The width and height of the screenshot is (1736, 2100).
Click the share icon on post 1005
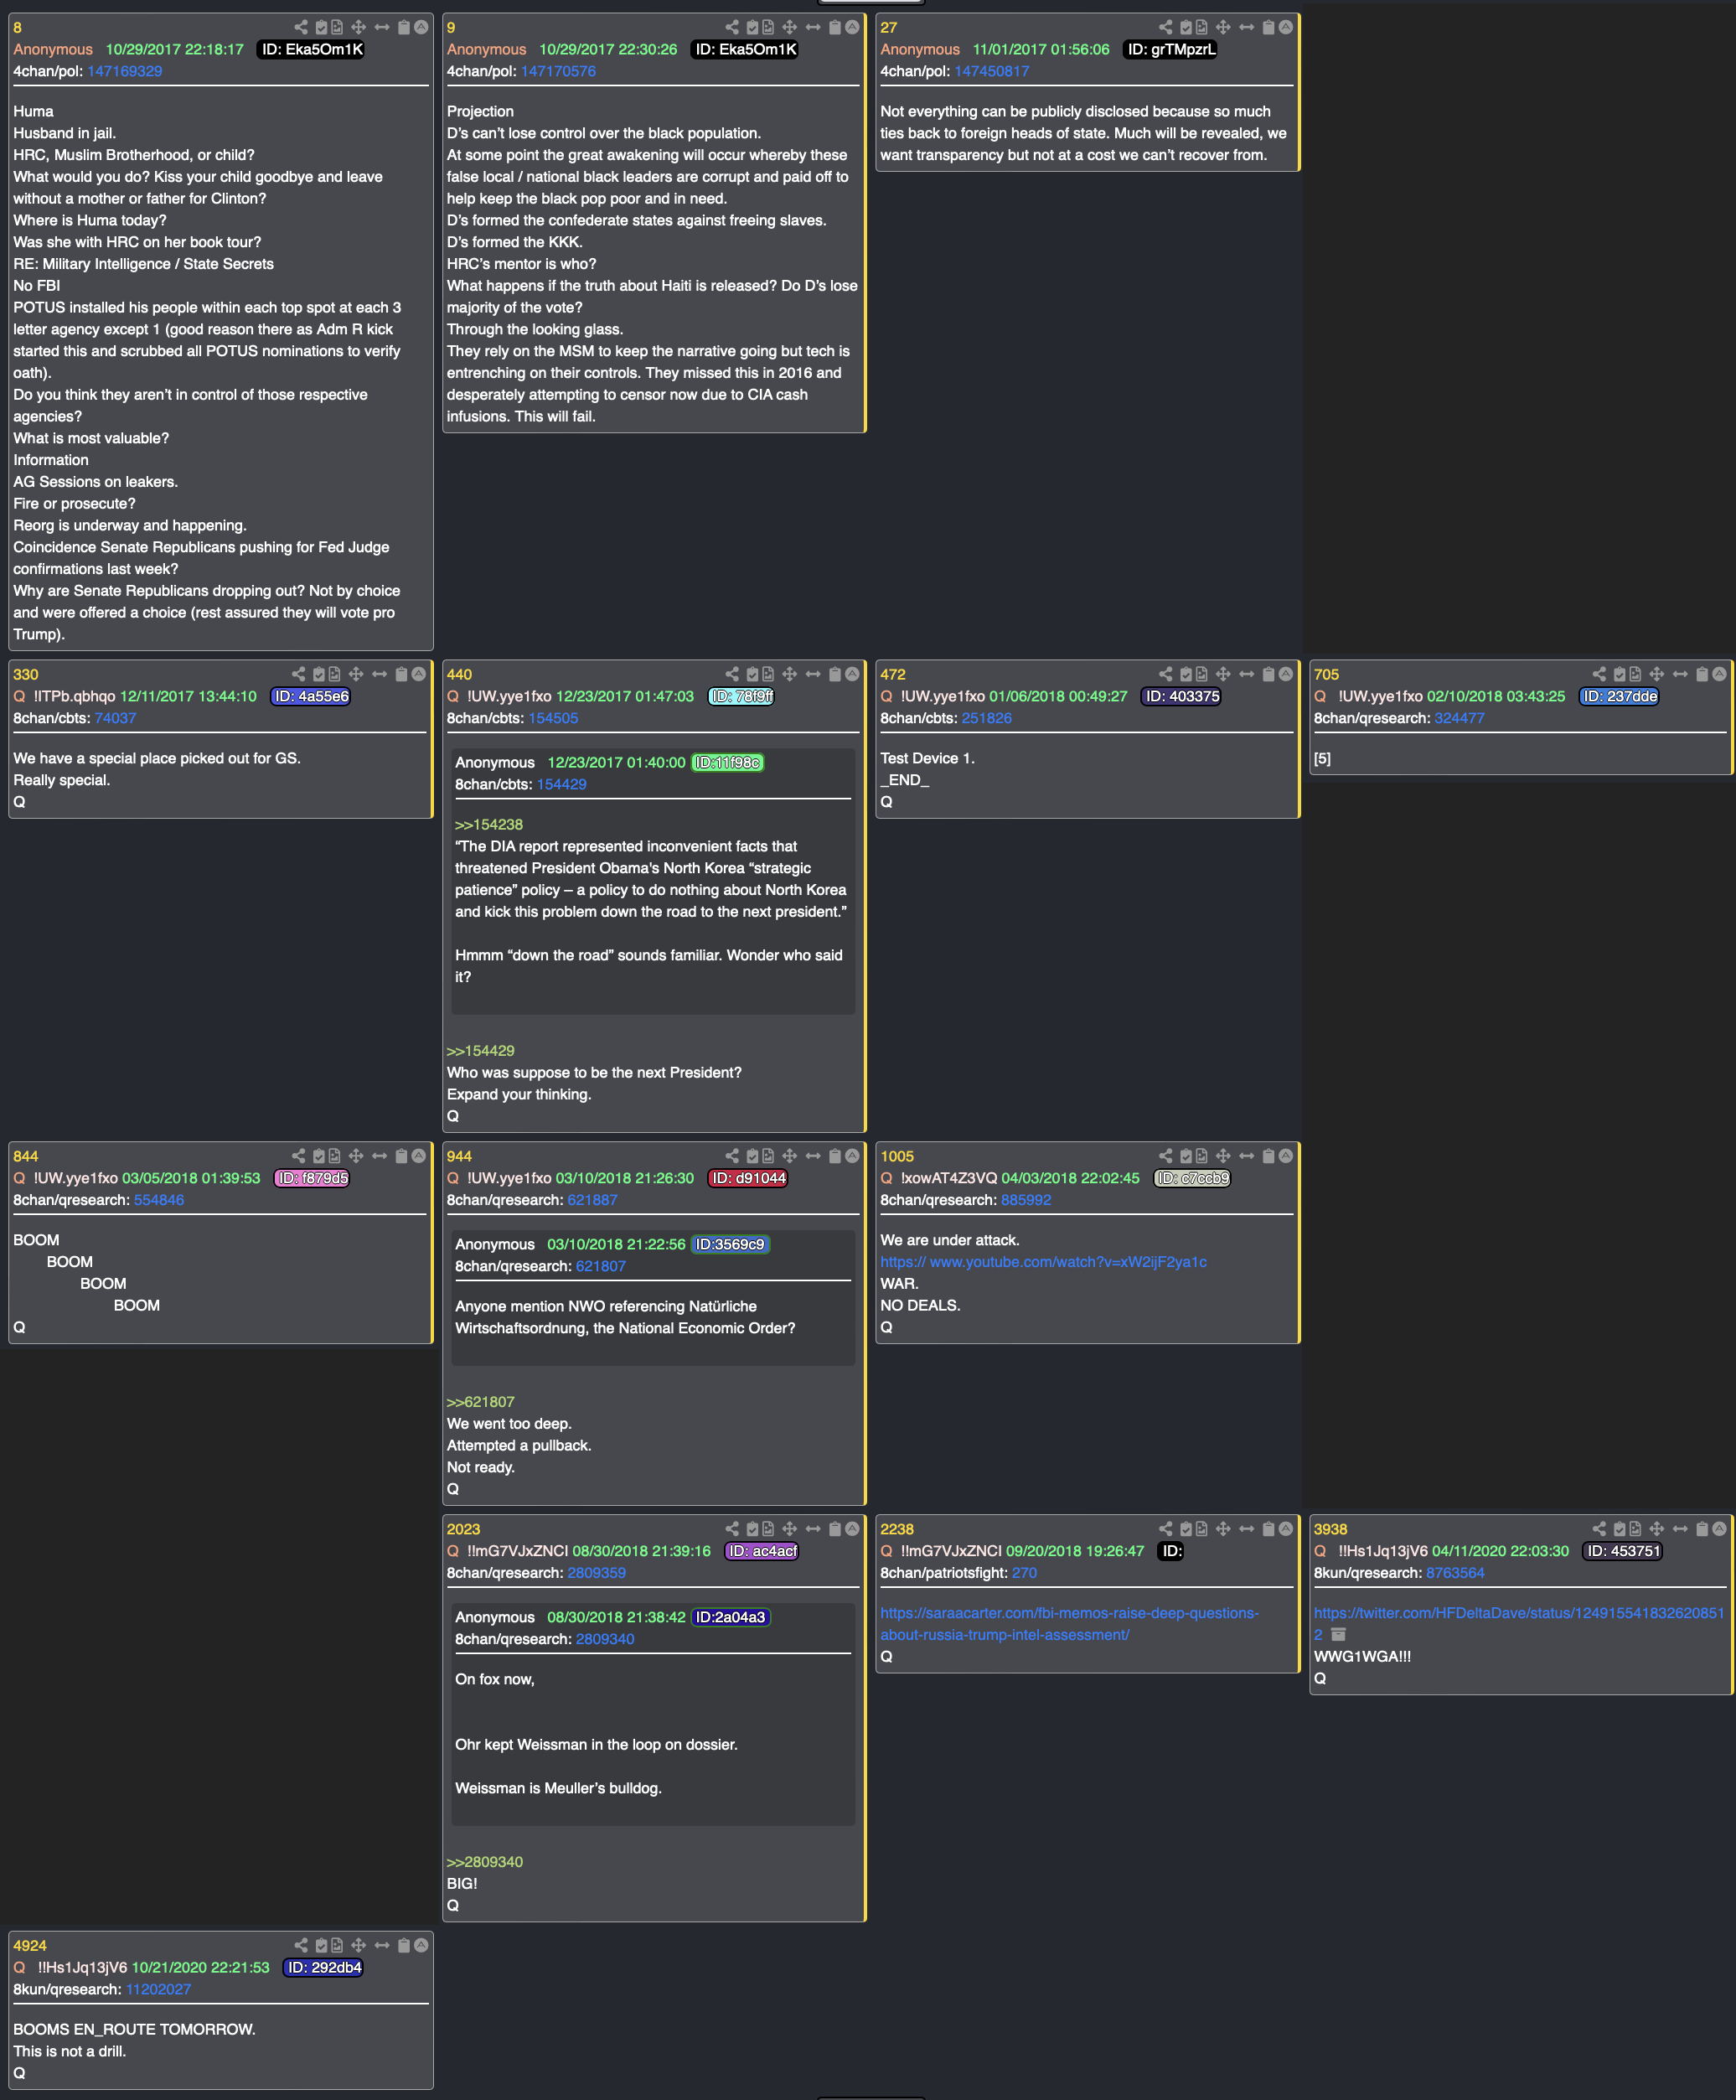click(1166, 1156)
